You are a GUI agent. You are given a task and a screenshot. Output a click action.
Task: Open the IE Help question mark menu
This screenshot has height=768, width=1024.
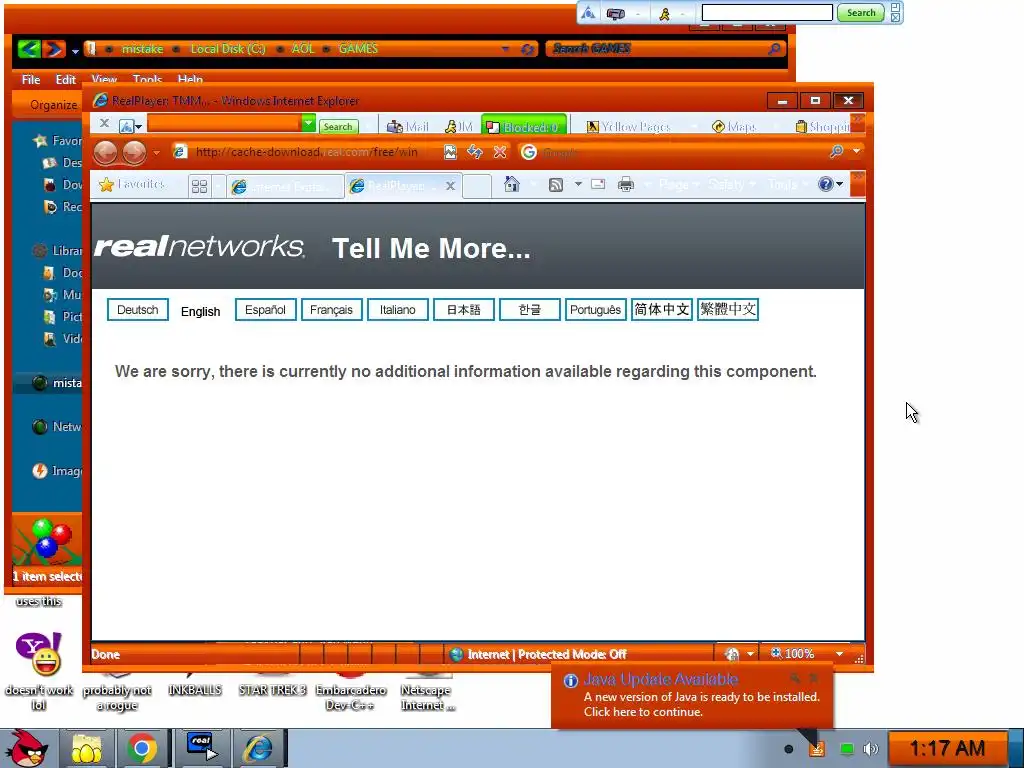click(830, 184)
